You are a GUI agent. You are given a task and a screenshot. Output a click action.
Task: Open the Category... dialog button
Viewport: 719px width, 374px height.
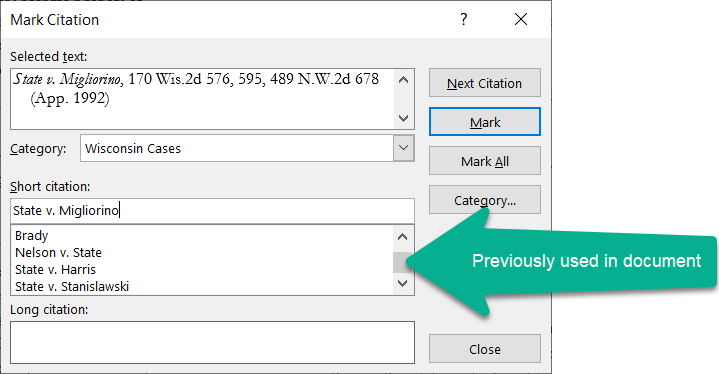coord(485,200)
